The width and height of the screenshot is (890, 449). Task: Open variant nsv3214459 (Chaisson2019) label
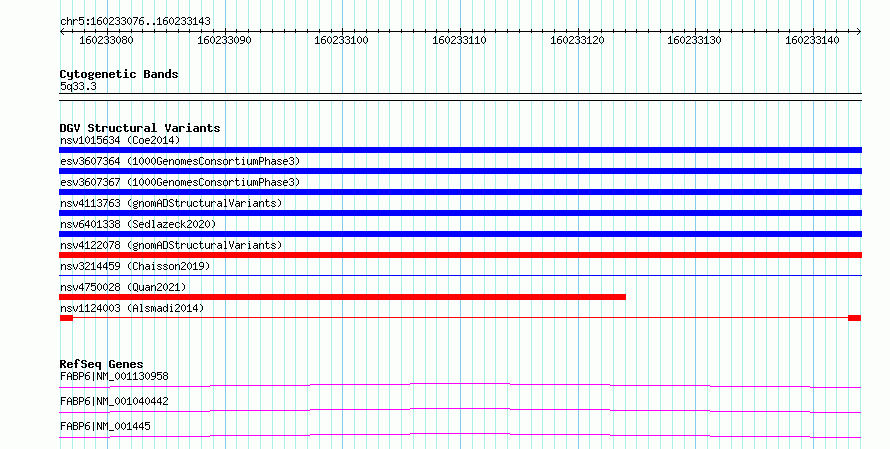135,266
